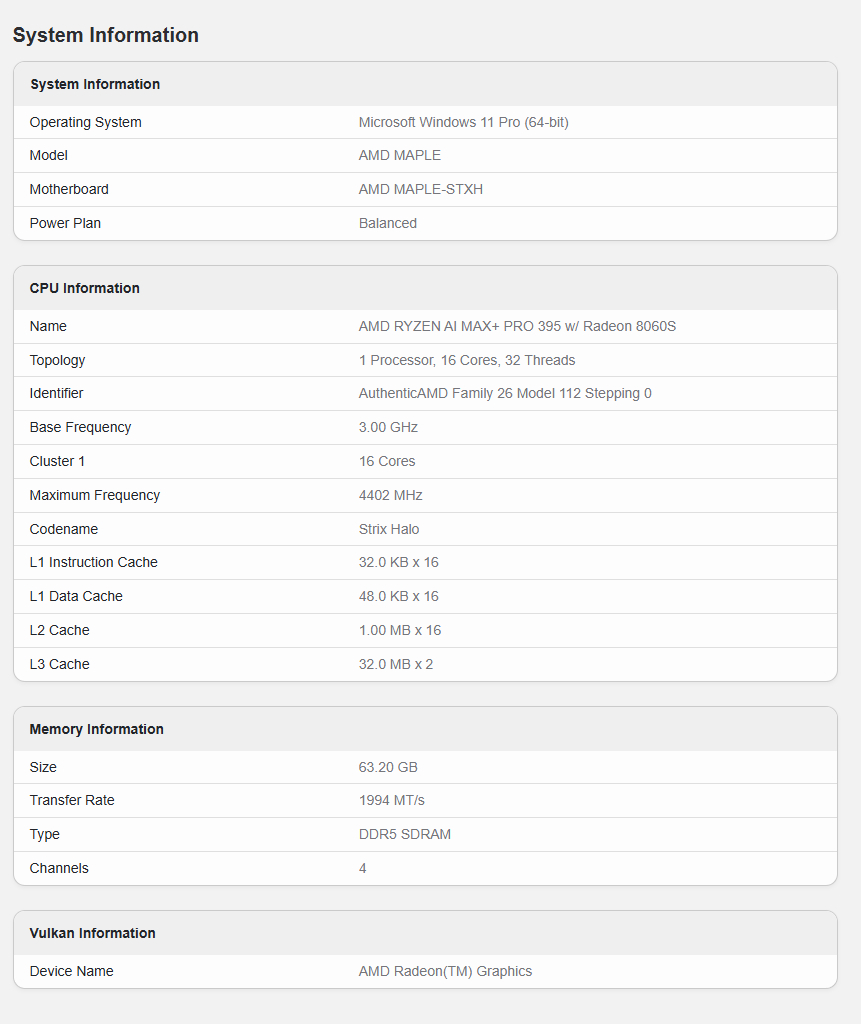This screenshot has height=1024, width=861.
Task: Select the Microsoft Windows 11 Pro value
Action: click(x=463, y=122)
